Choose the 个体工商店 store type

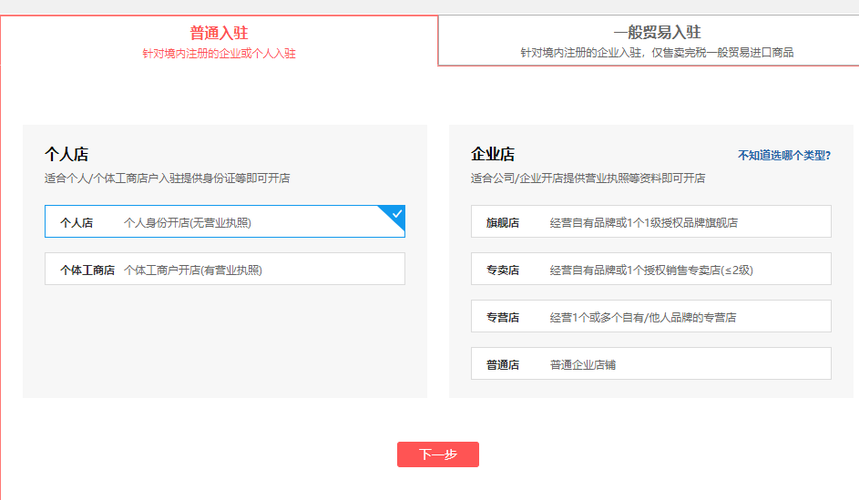(224, 270)
